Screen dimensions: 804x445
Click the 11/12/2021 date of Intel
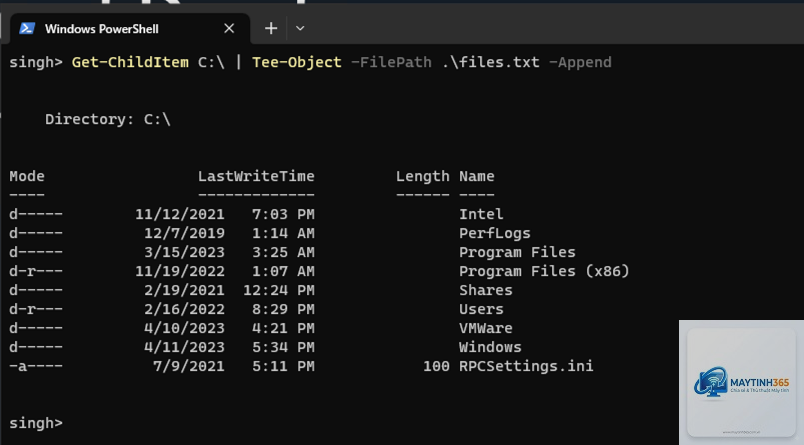coord(180,214)
